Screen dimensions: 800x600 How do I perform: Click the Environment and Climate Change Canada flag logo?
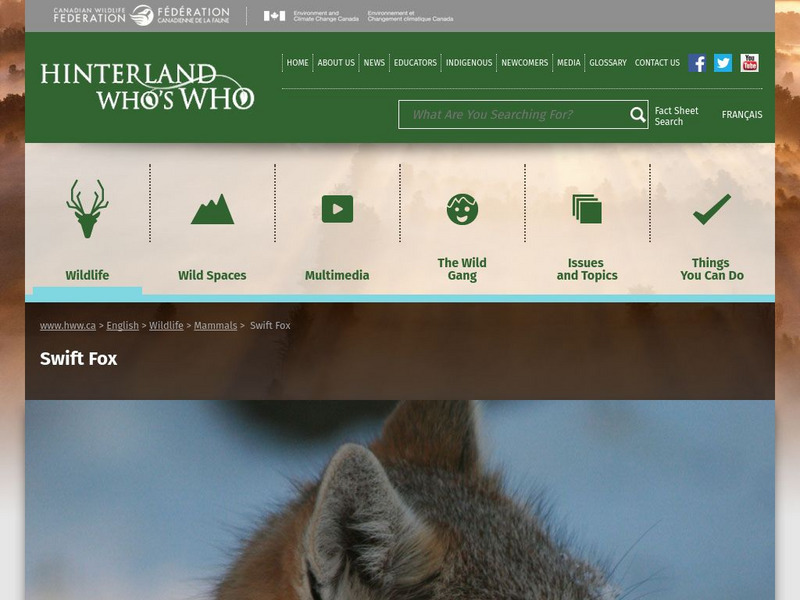pyautogui.click(x=272, y=16)
